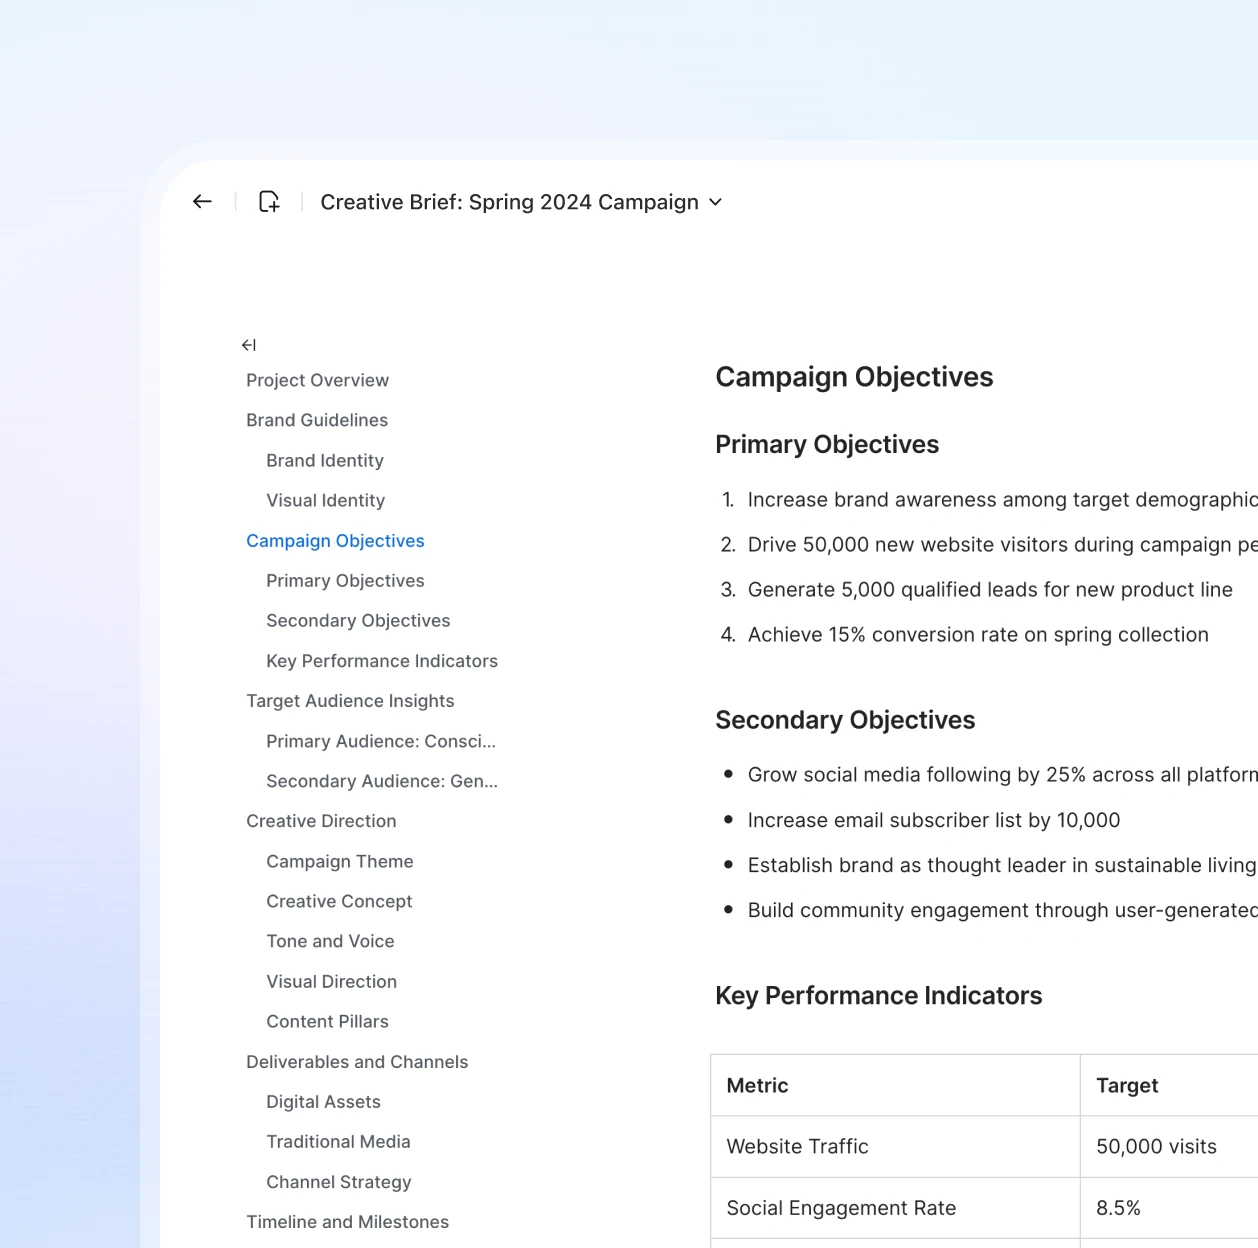
Task: Go to Deliverables and Channels section
Action: 357,1062
